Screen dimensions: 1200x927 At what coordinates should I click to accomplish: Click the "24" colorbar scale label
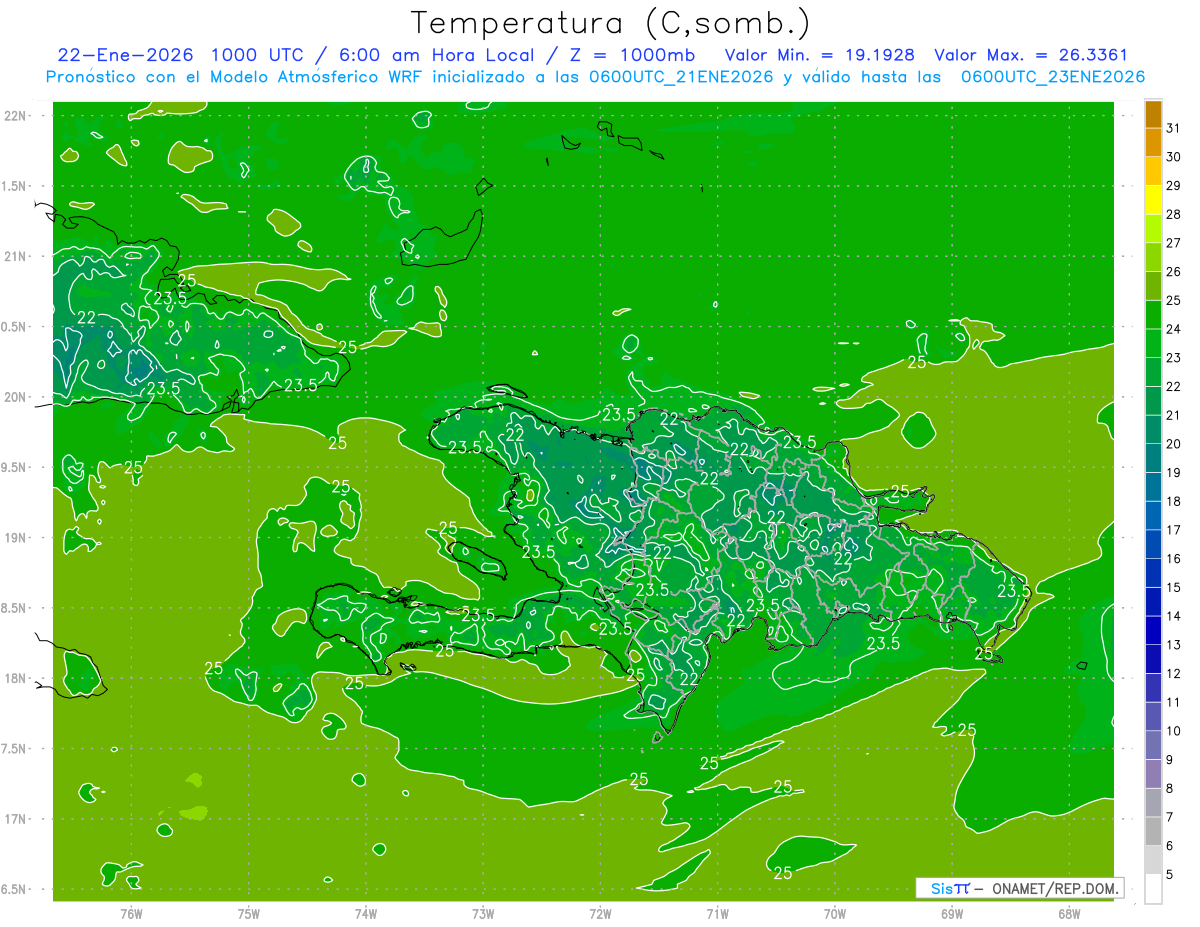click(x=1173, y=329)
